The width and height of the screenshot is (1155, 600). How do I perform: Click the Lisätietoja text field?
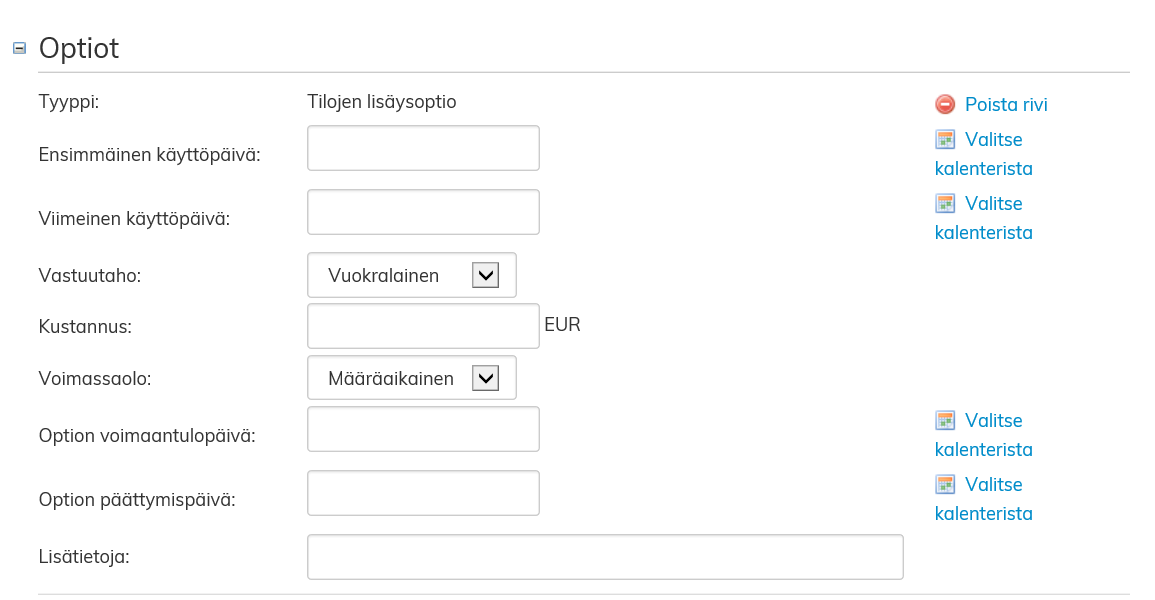605,557
